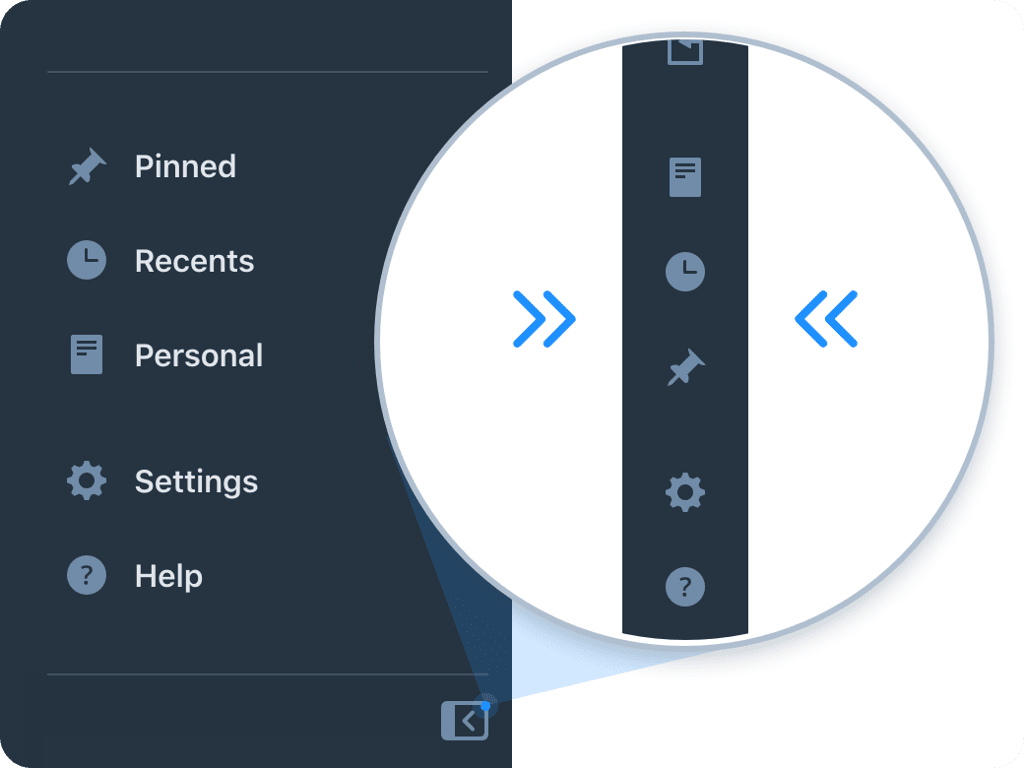Click the blue dot on toggle button
Viewport: 1024px width, 768px height.
tap(485, 706)
